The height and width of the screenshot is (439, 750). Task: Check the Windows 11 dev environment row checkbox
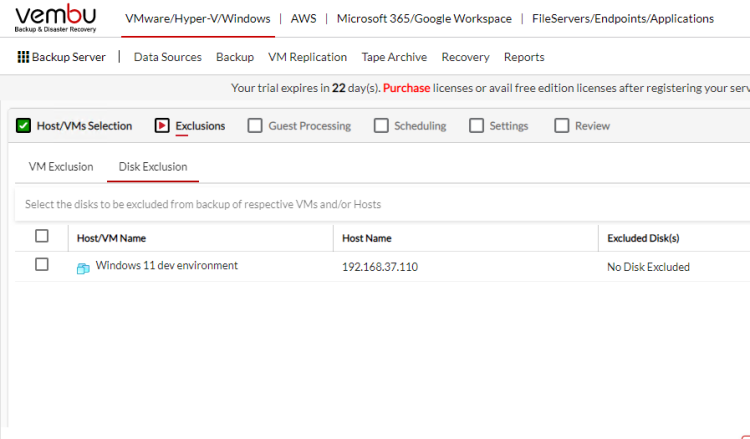click(42, 265)
